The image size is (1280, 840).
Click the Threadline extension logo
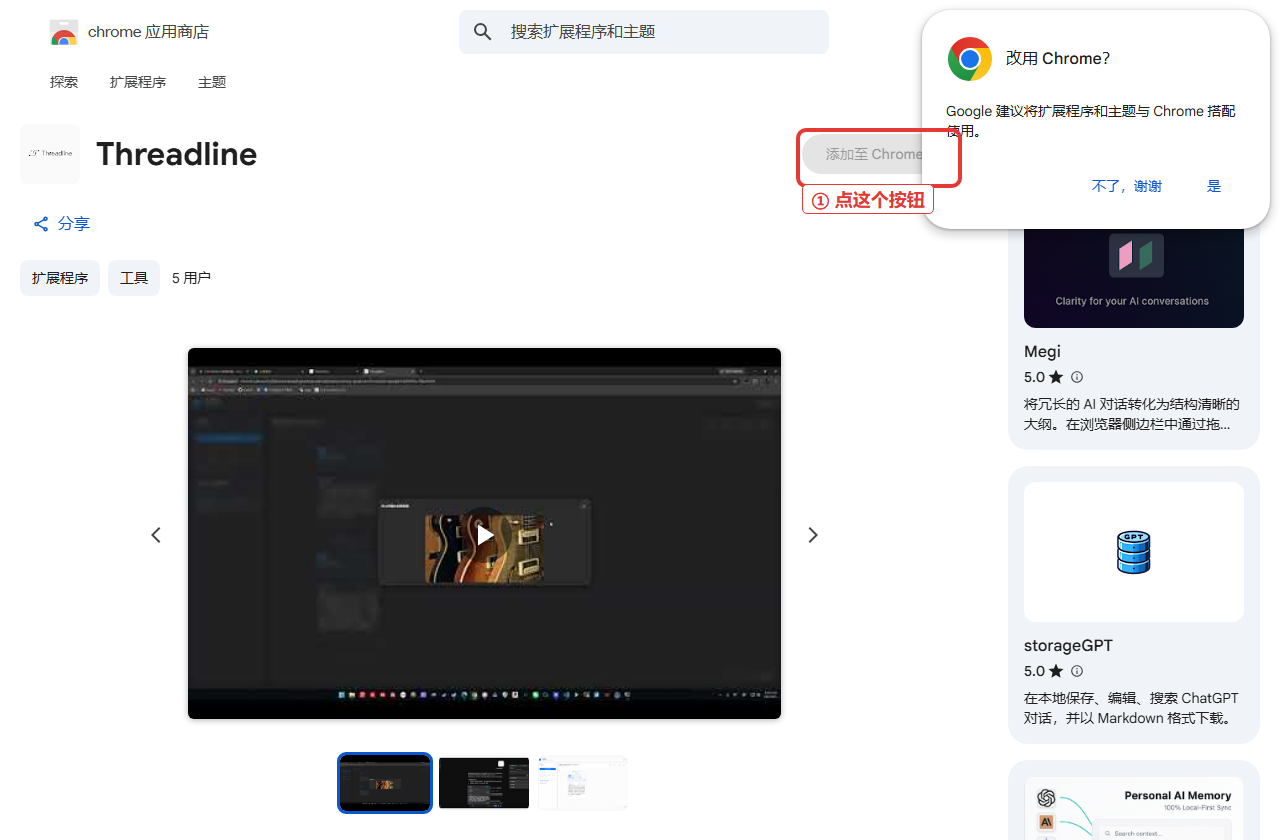pos(50,154)
